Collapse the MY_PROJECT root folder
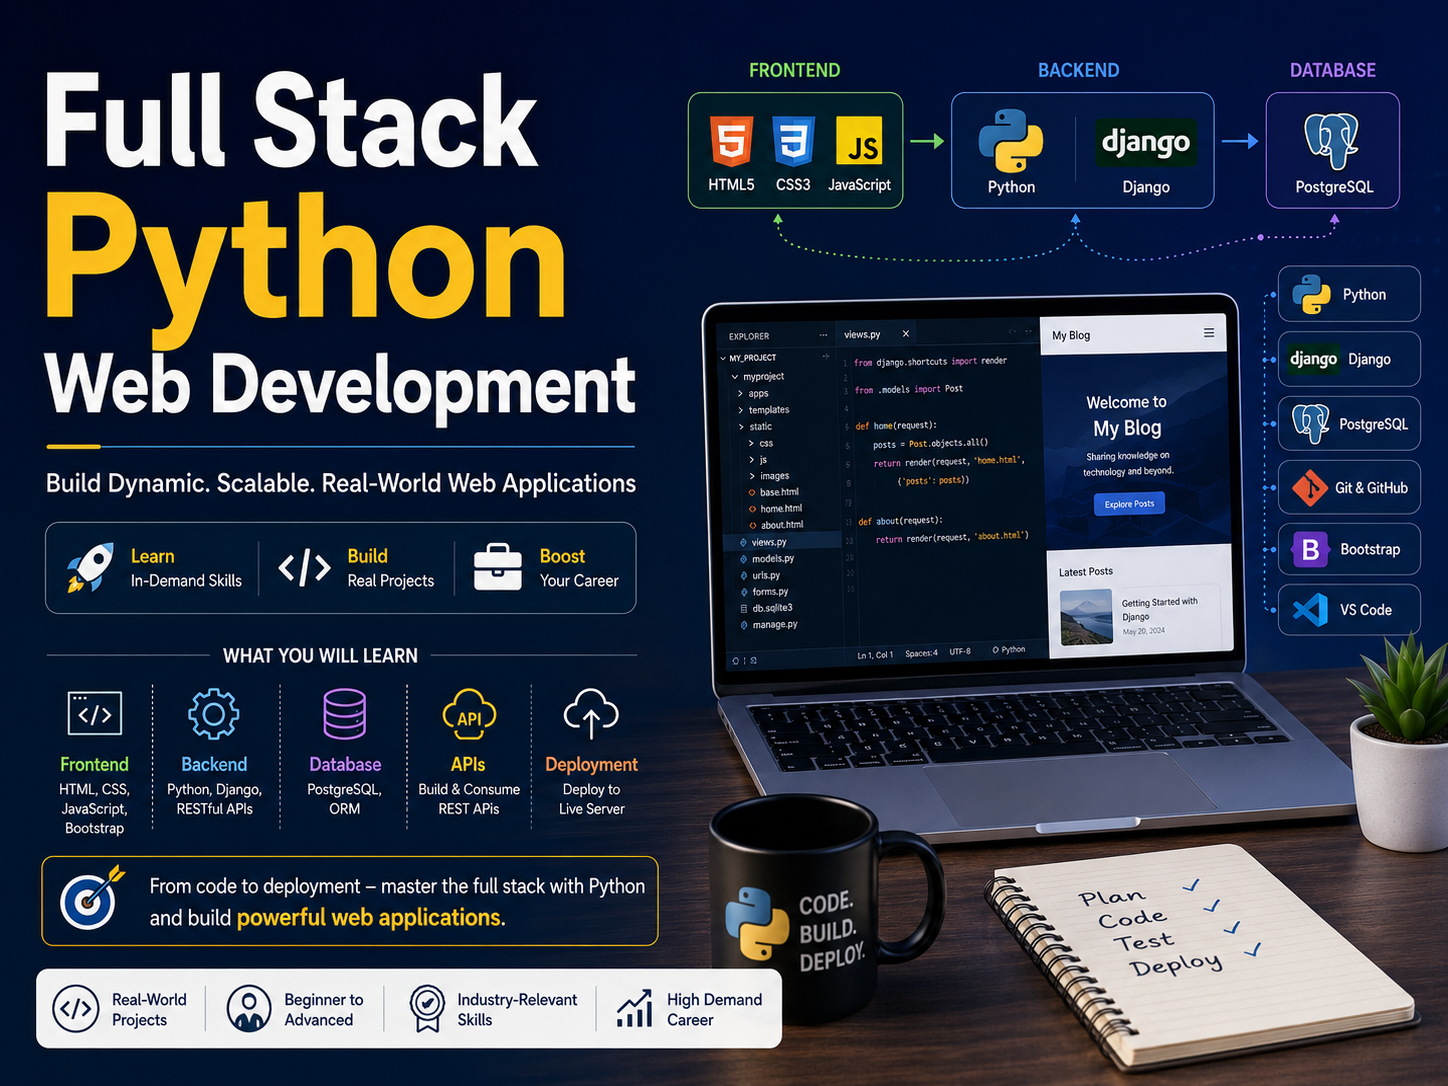 point(723,358)
